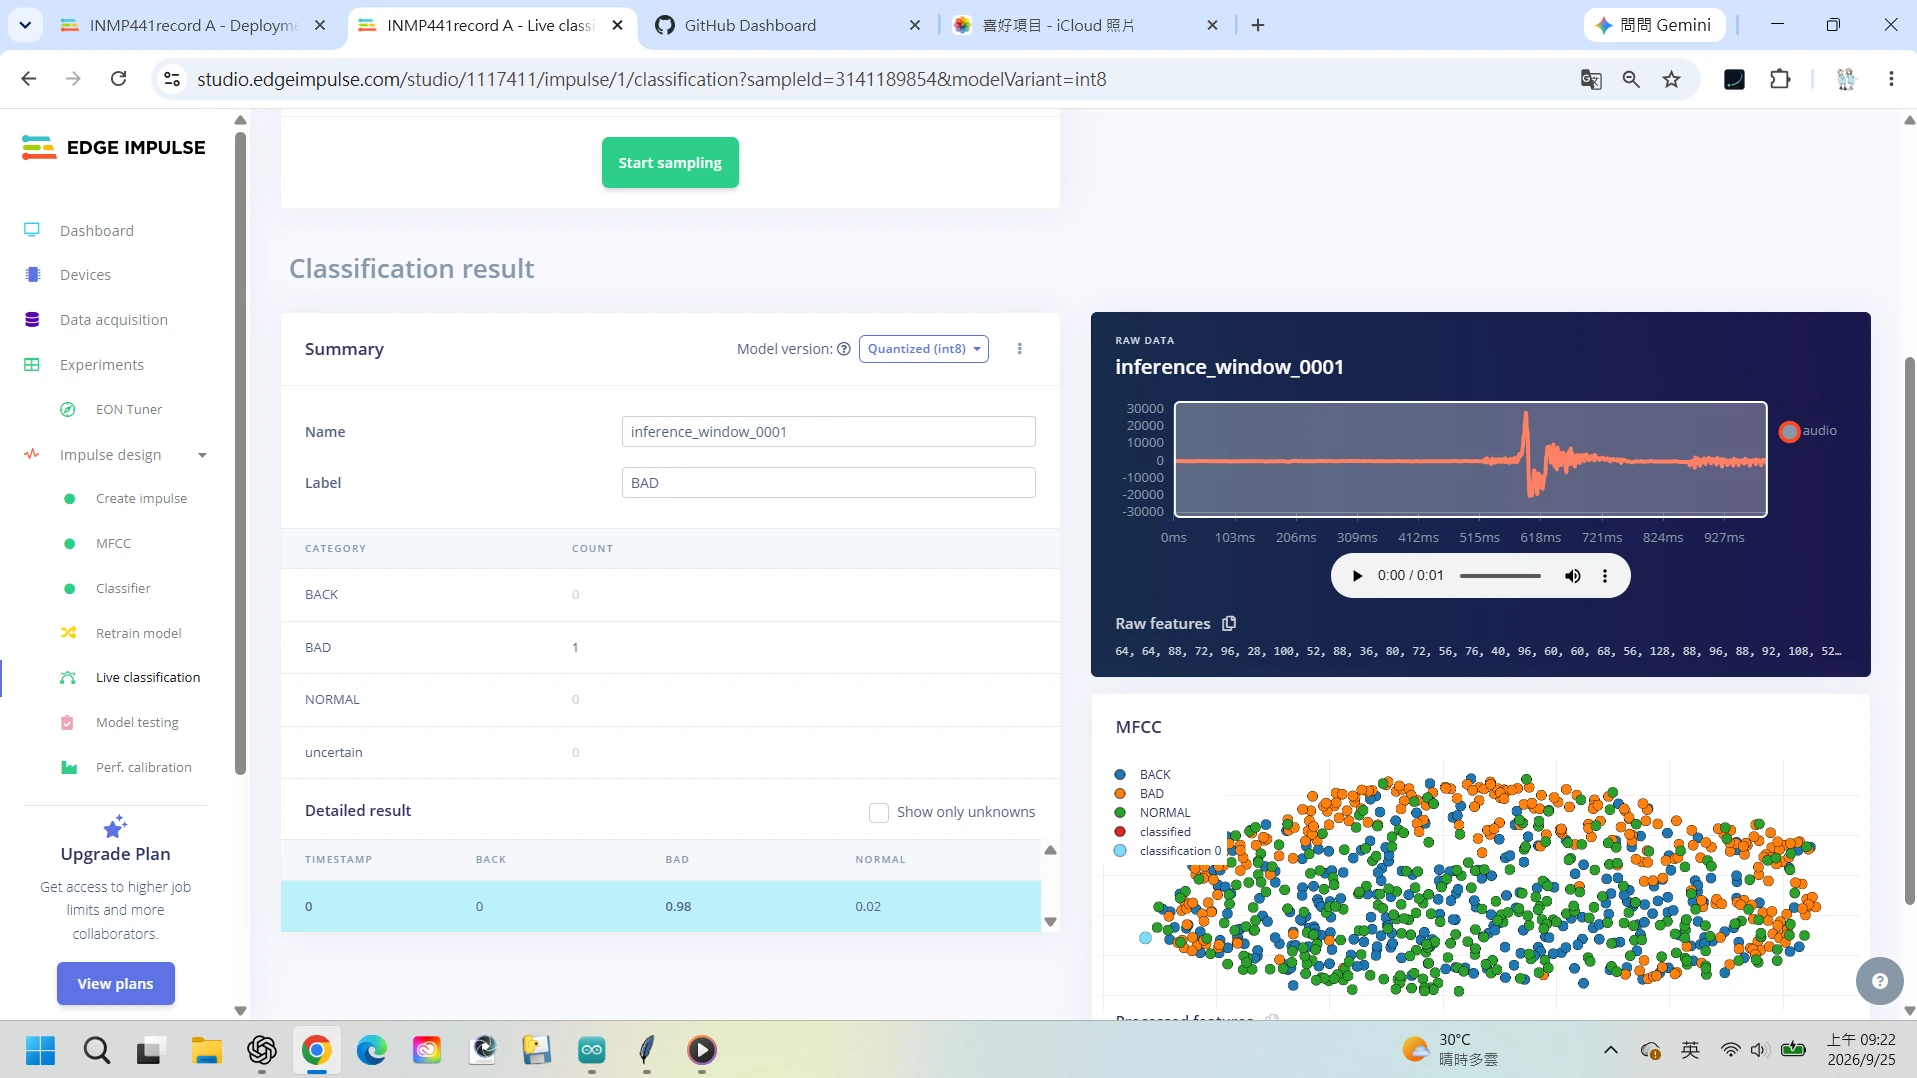
Task: Open the Model version dropdown Quantized (int8)
Action: 923,349
